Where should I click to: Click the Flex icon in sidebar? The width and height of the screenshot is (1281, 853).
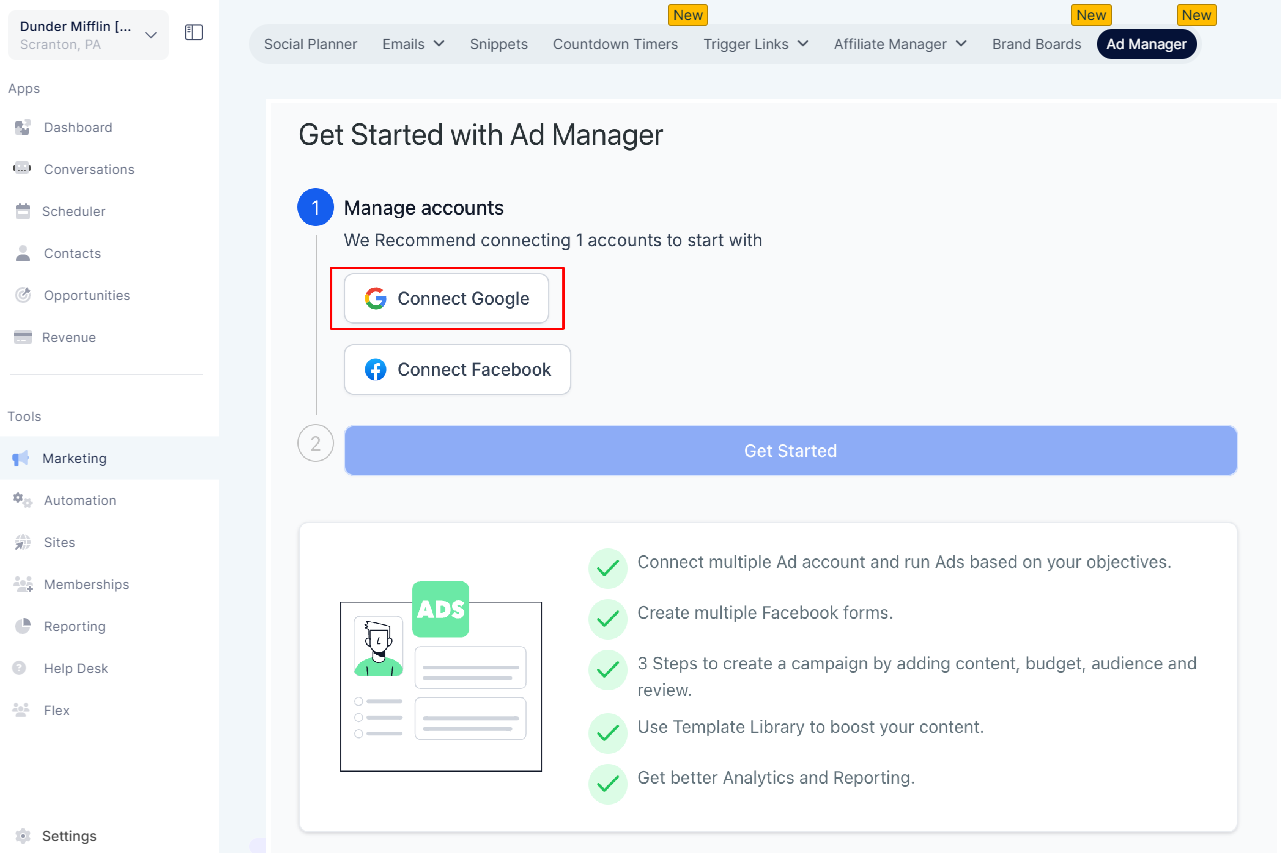click(21, 710)
